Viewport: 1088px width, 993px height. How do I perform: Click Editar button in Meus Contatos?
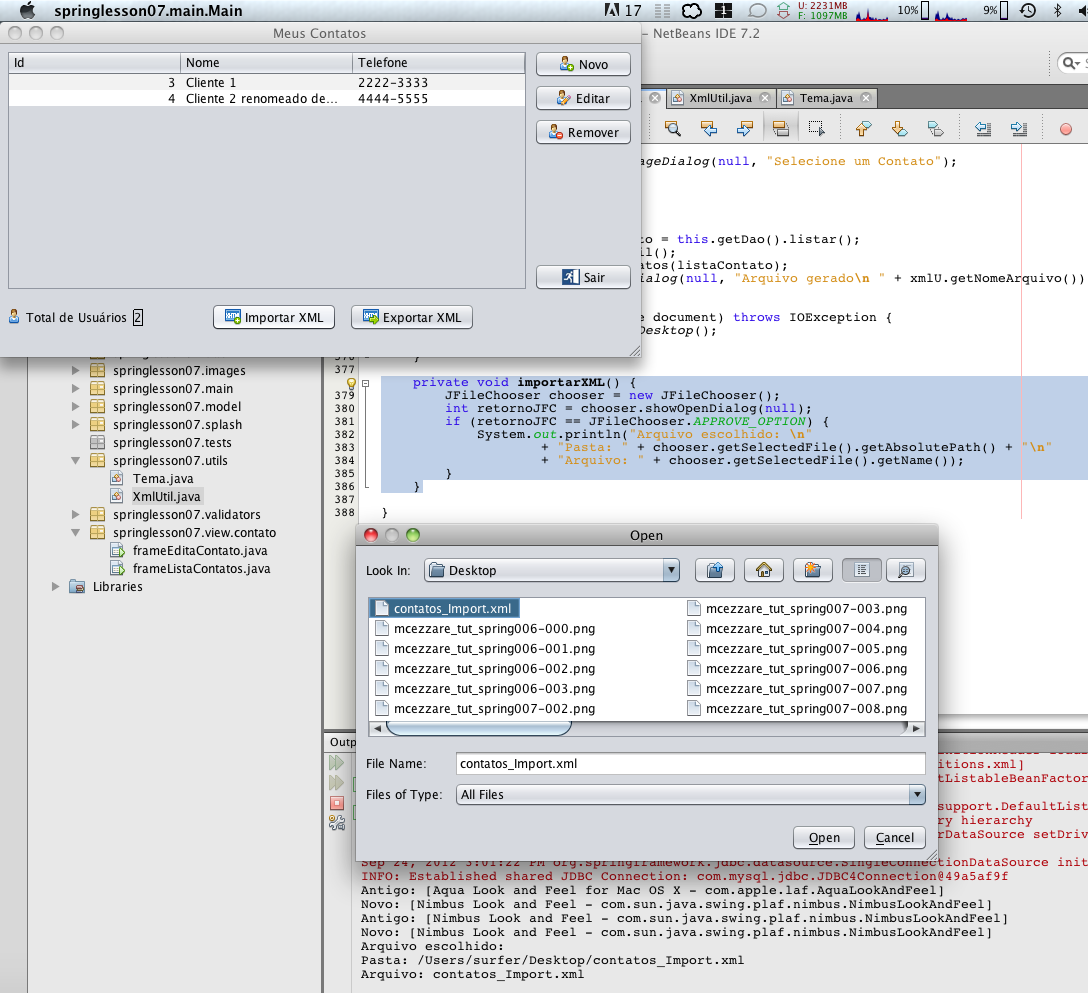(584, 99)
